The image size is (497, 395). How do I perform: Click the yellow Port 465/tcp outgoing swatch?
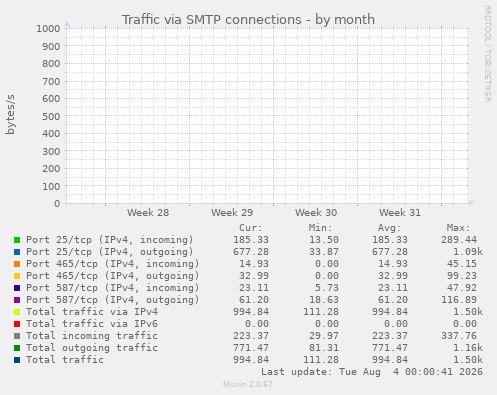tap(17, 276)
